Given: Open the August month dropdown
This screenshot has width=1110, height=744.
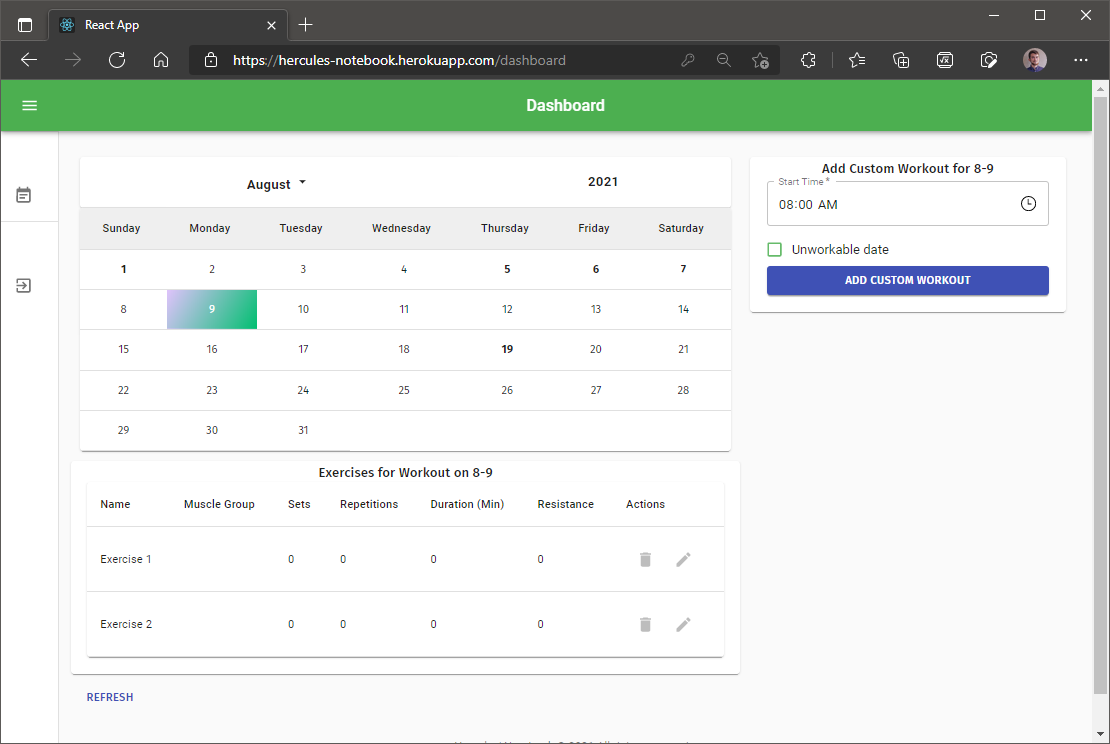Looking at the screenshot, I should (x=276, y=184).
